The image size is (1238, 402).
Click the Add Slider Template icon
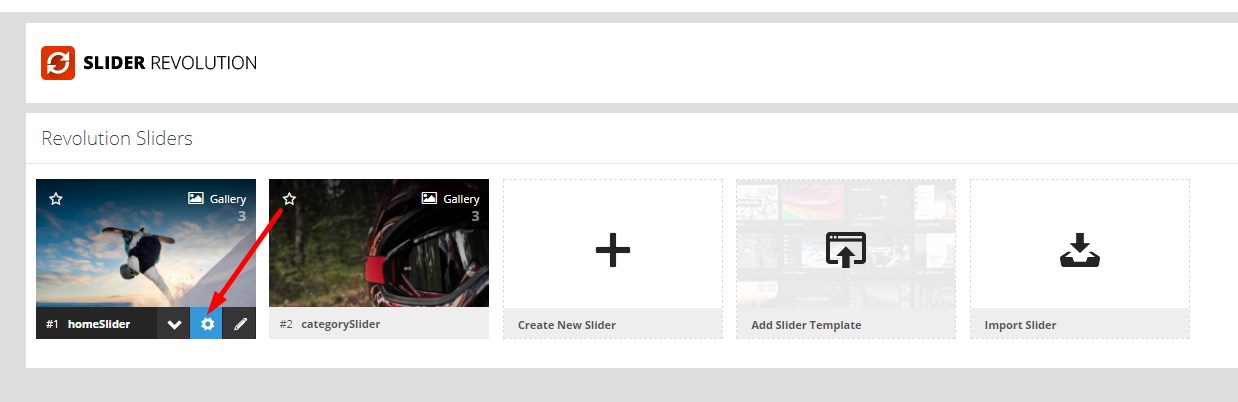pyautogui.click(x=845, y=249)
